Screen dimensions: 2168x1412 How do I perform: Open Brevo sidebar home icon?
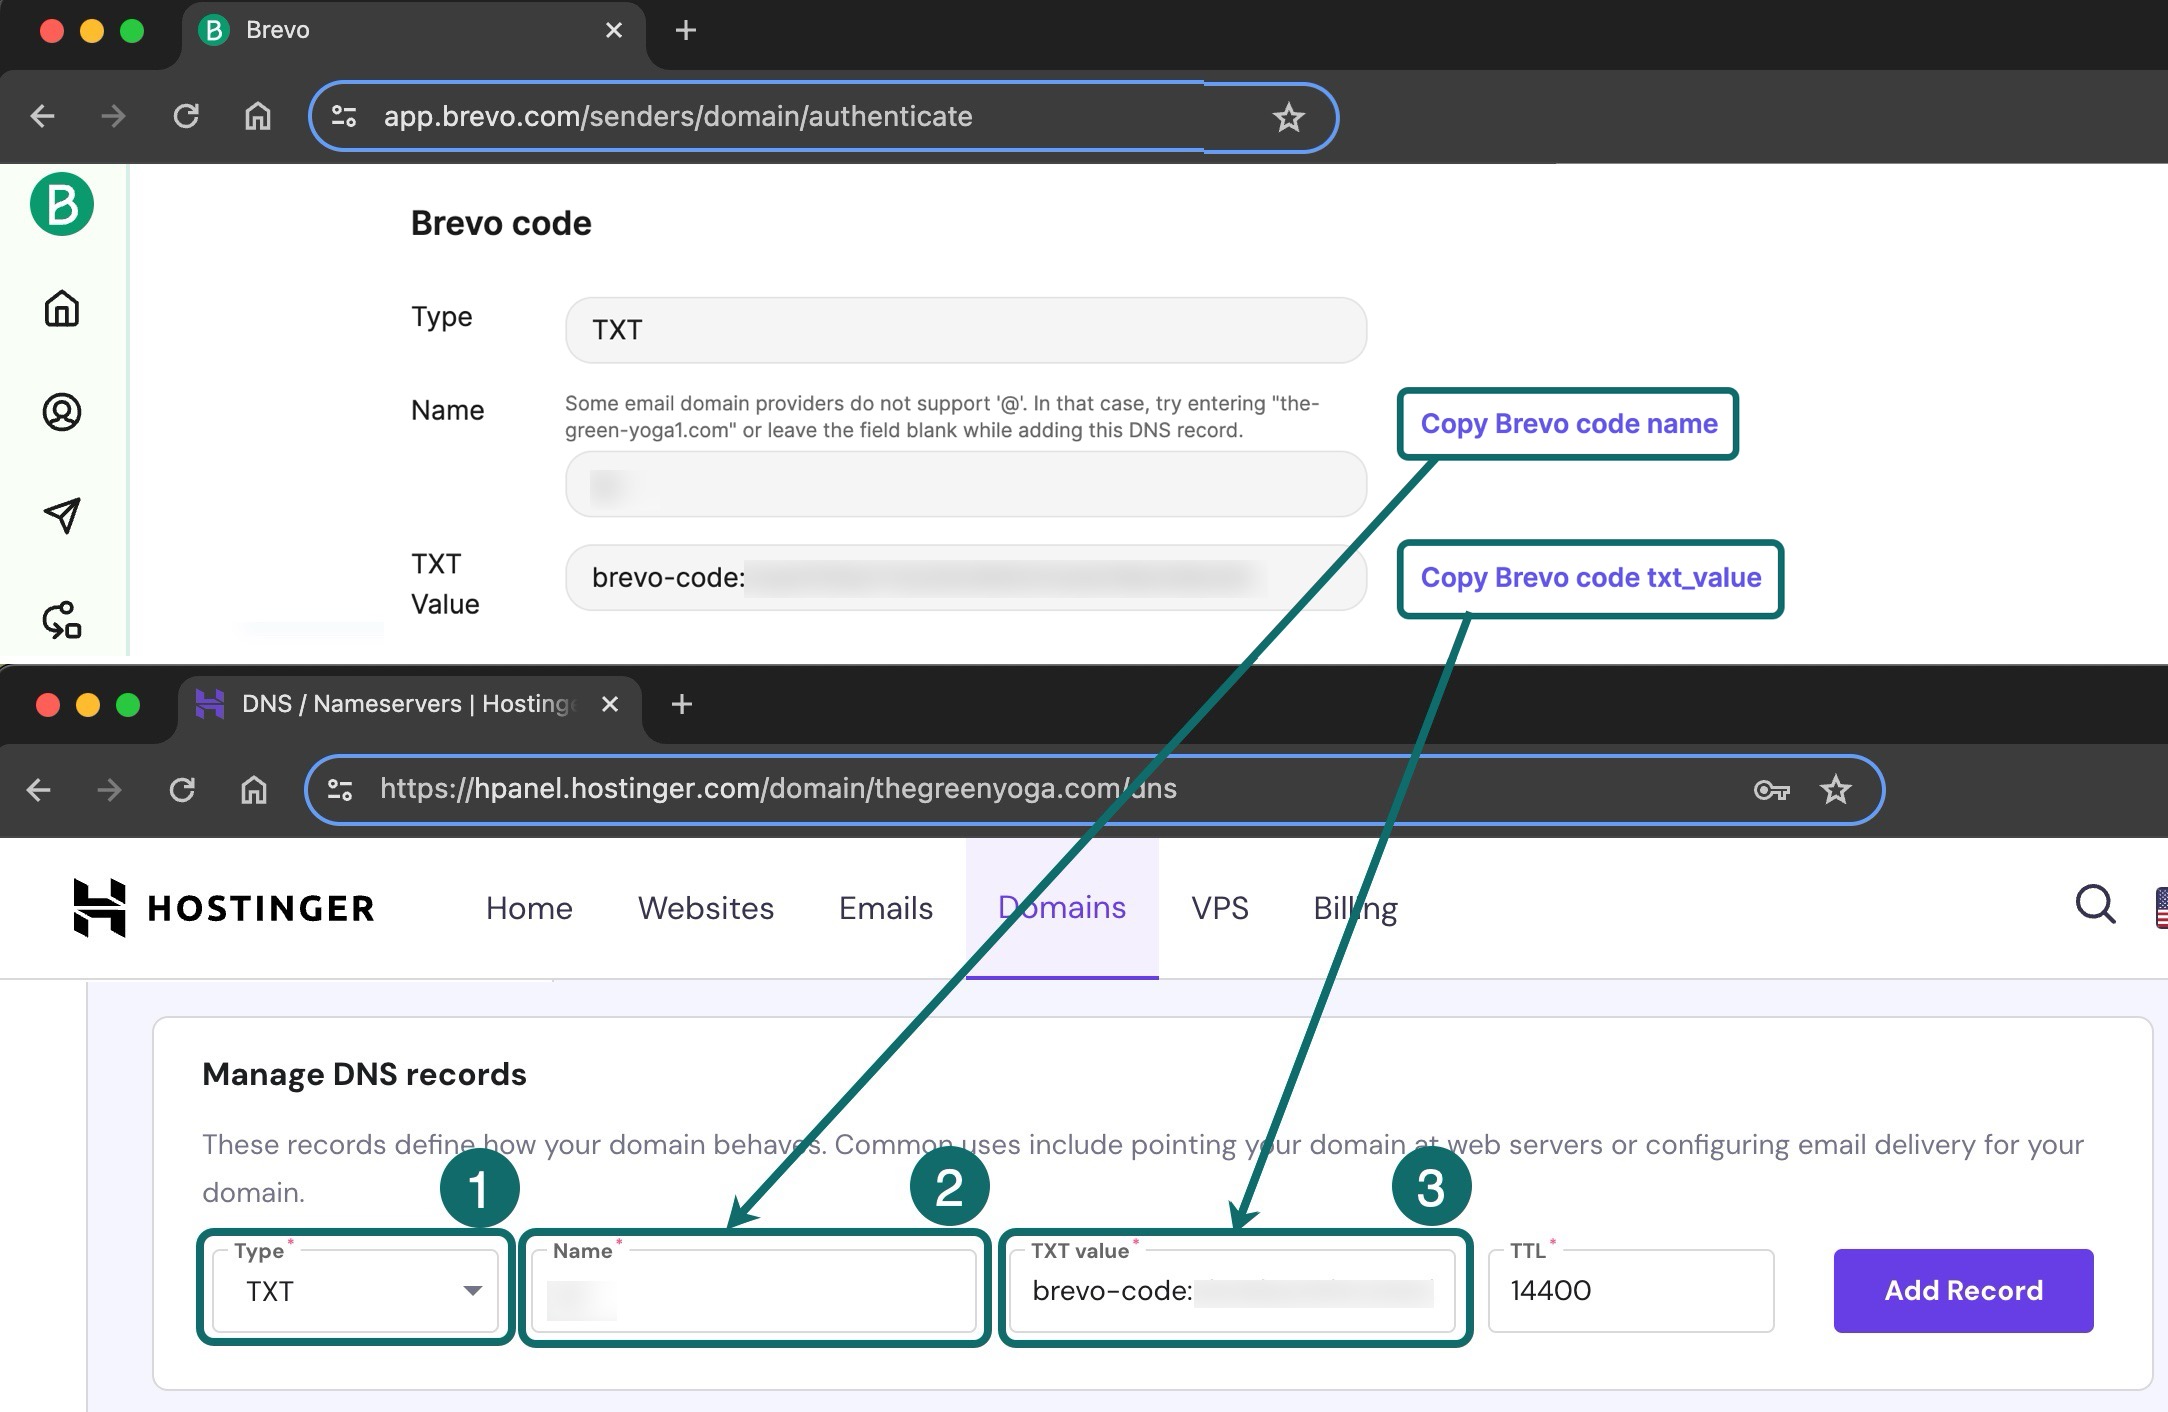coord(62,308)
